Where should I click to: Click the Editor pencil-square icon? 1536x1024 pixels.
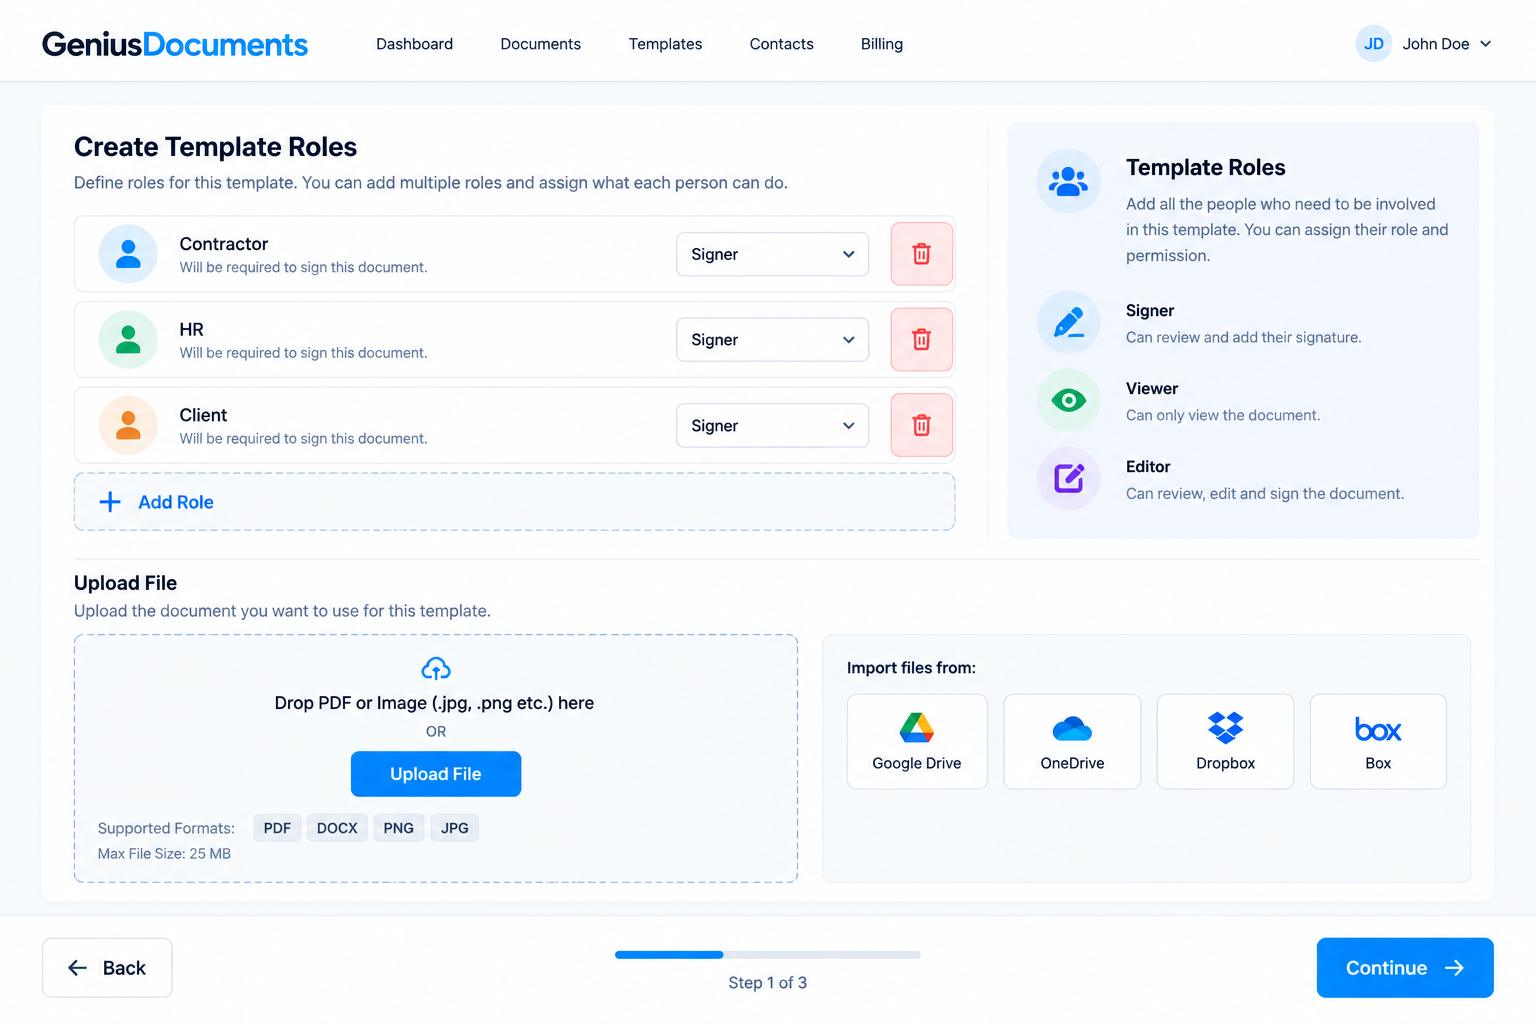[1068, 478]
